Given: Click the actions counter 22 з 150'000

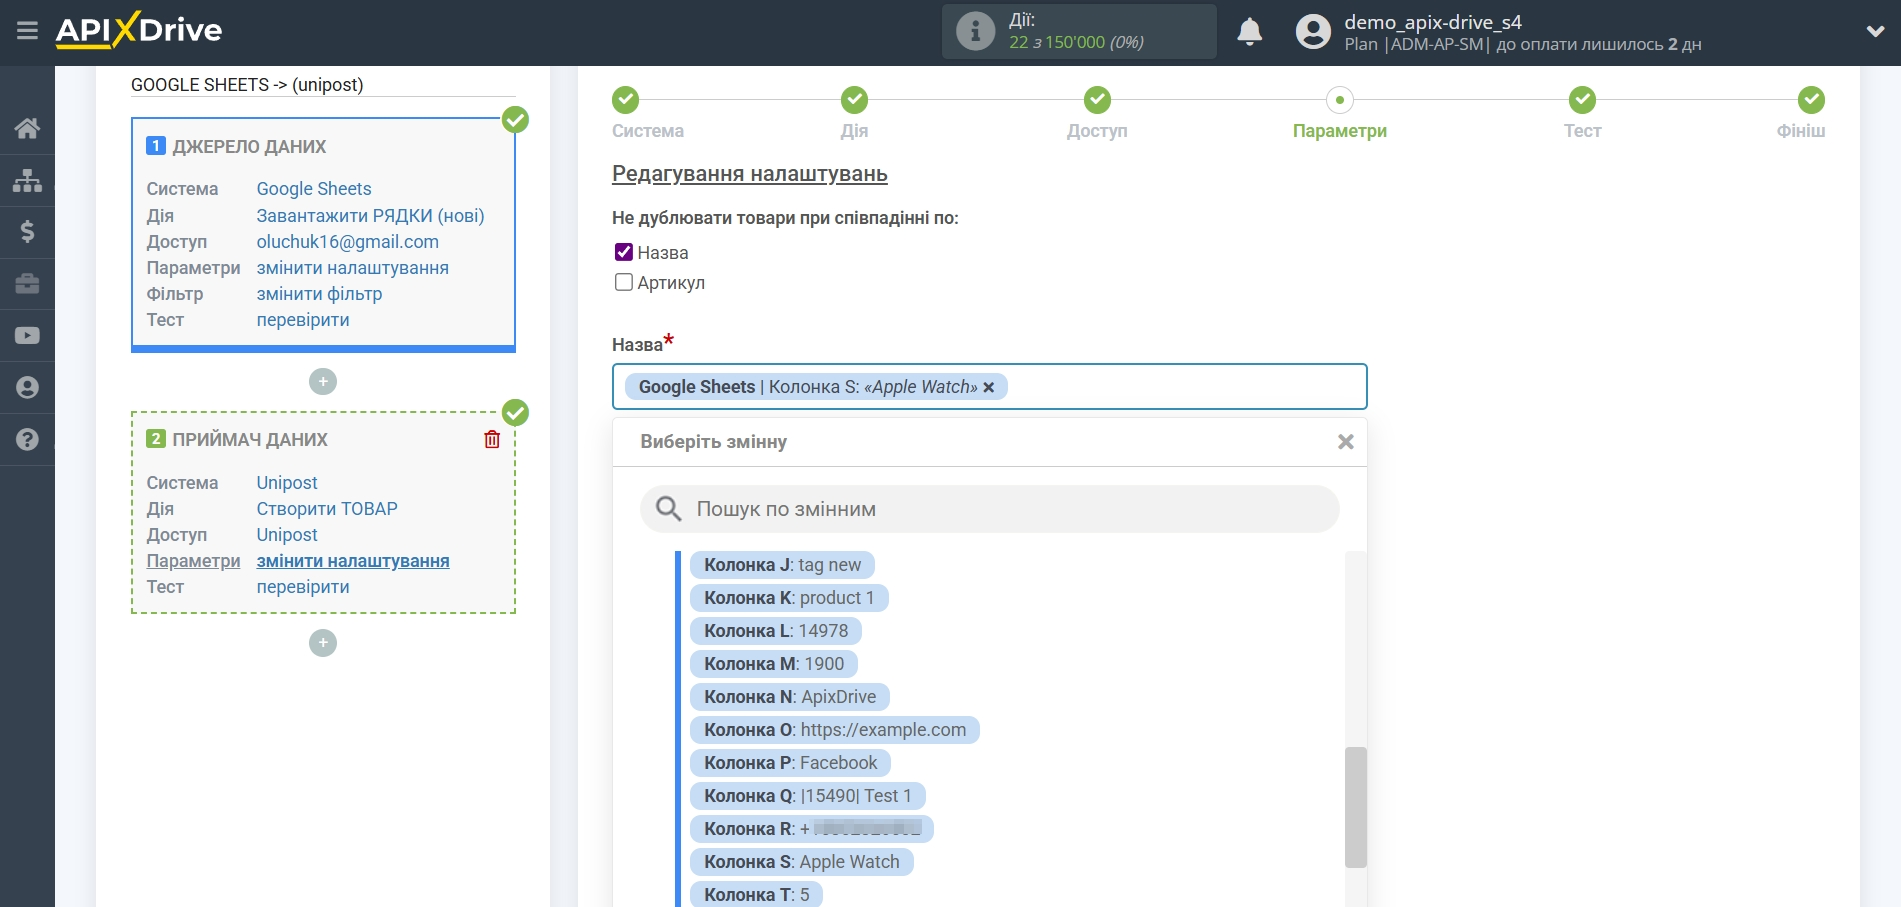Looking at the screenshot, I should [1076, 42].
